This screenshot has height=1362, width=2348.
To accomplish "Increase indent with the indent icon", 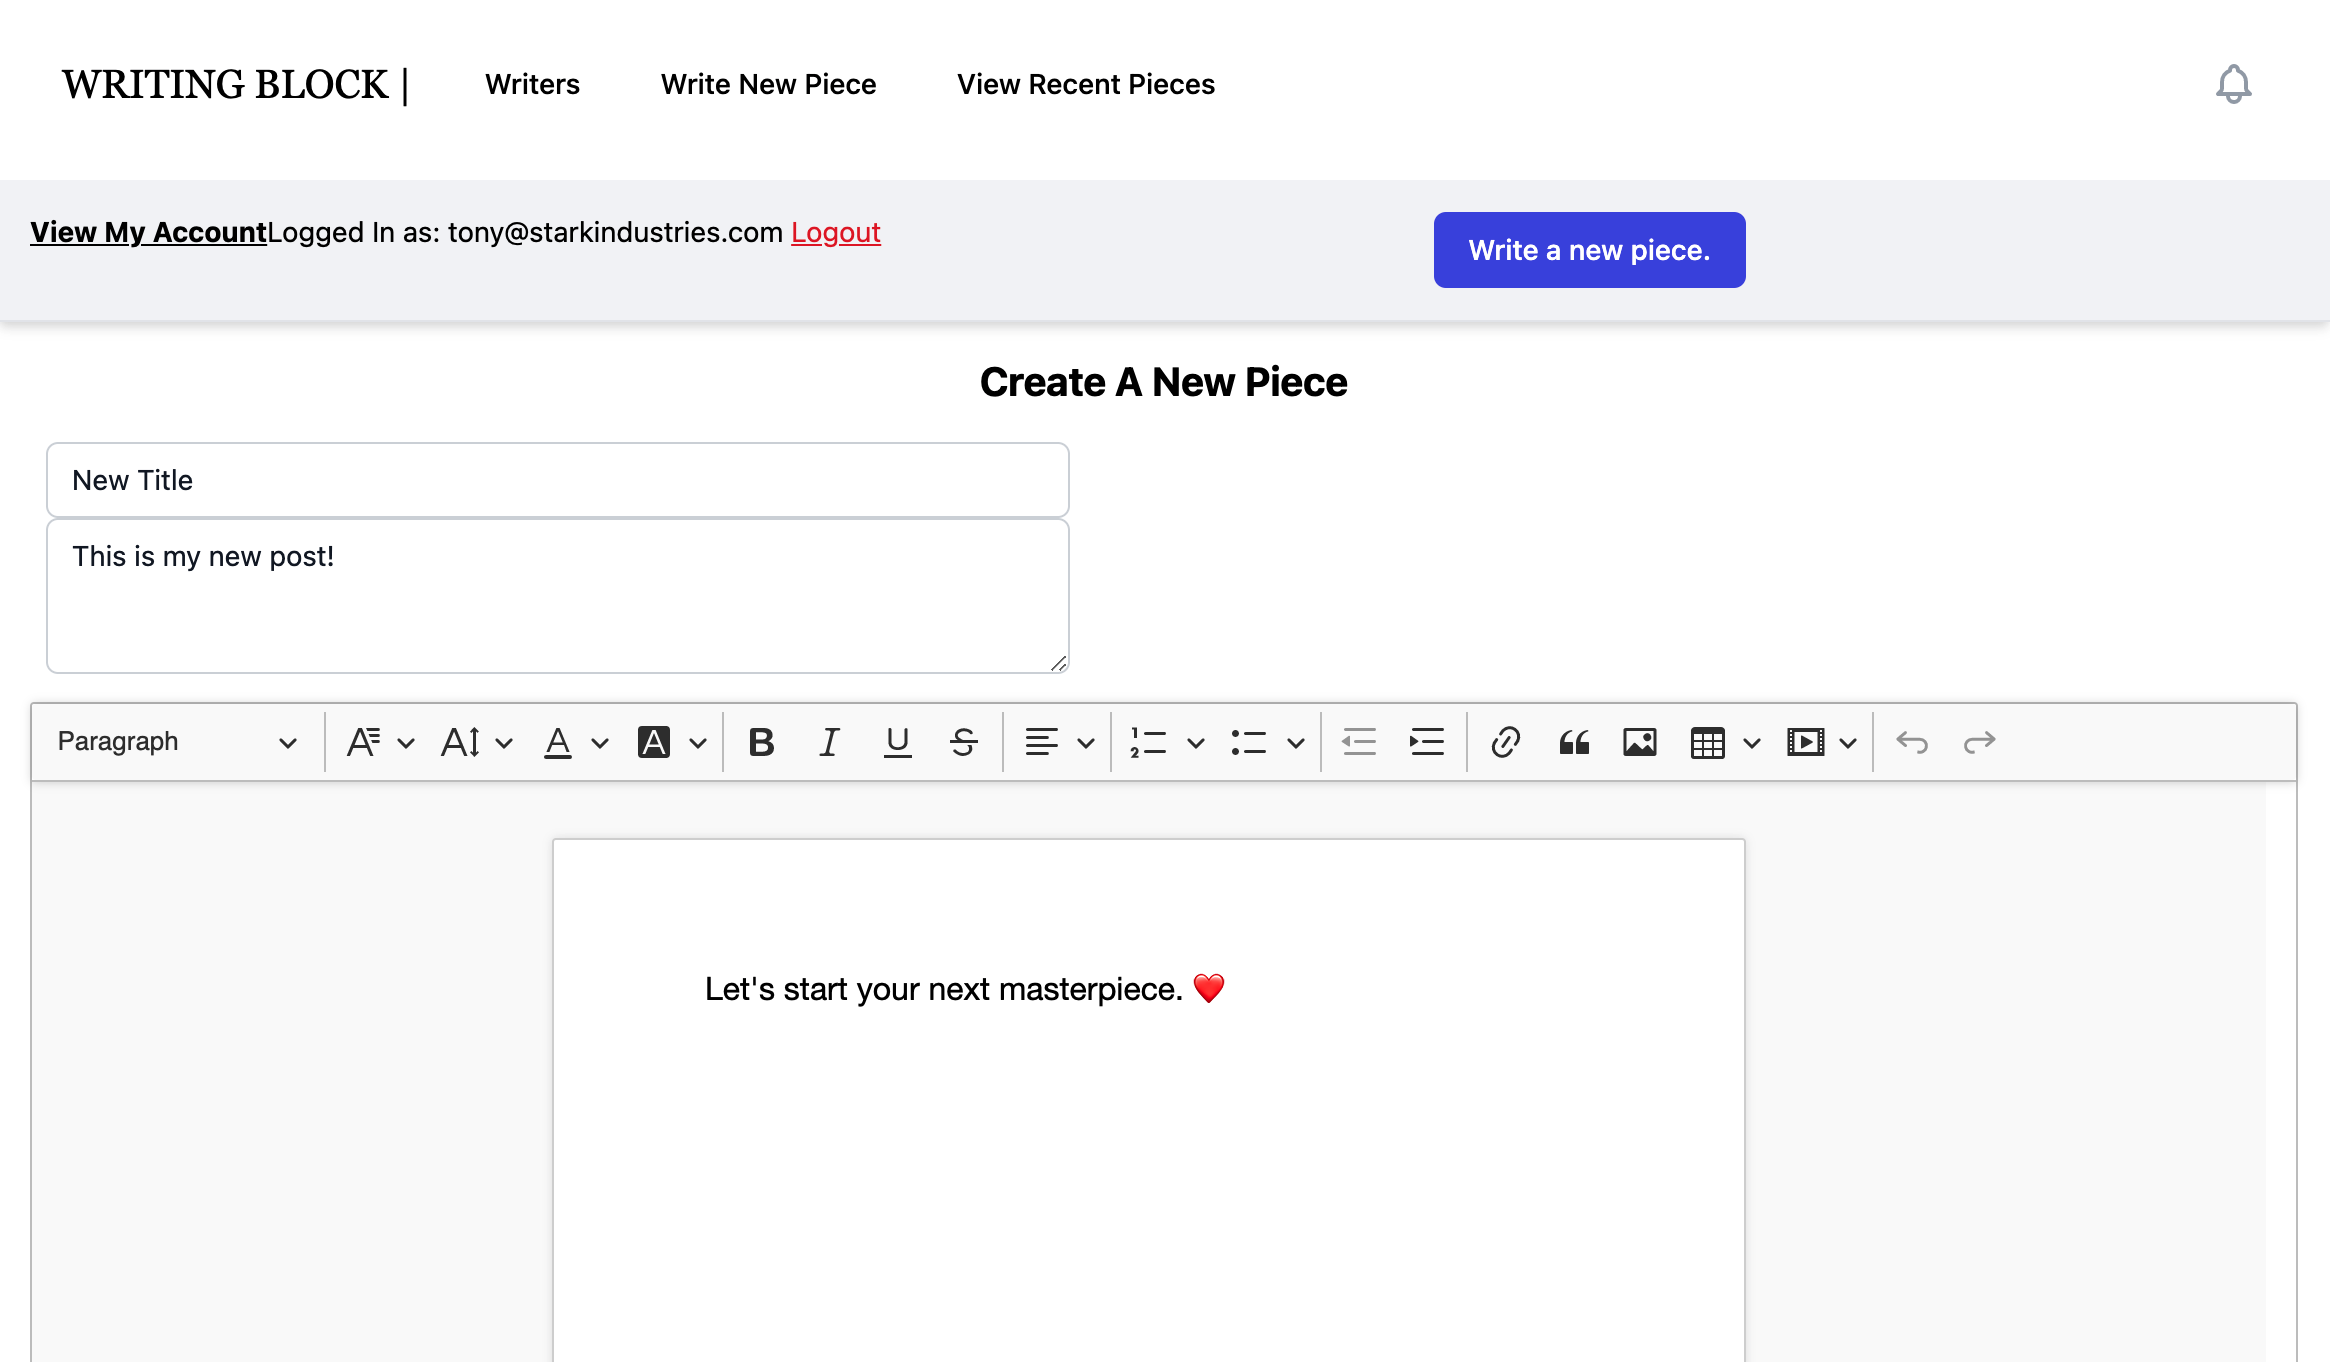I will coord(1426,742).
